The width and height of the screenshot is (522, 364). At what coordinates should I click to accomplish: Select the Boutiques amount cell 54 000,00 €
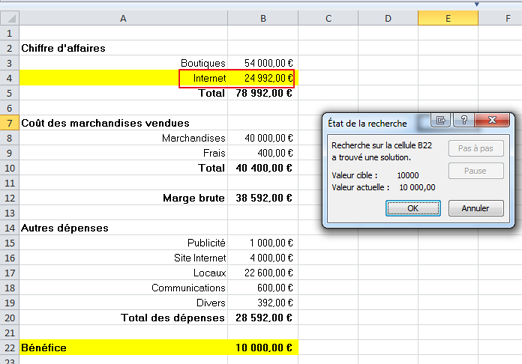(263, 63)
